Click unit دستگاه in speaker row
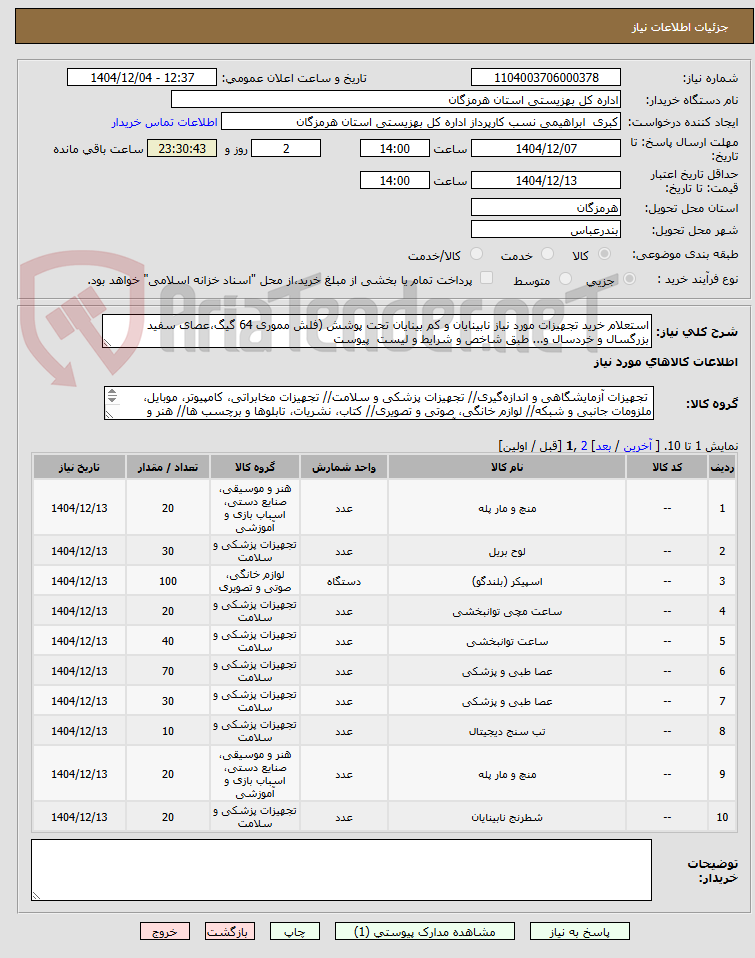Screen dimensions: 755x958 click(x=344, y=582)
